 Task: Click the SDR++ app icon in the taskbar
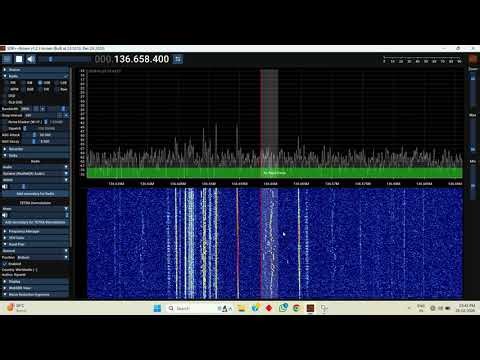(310, 308)
